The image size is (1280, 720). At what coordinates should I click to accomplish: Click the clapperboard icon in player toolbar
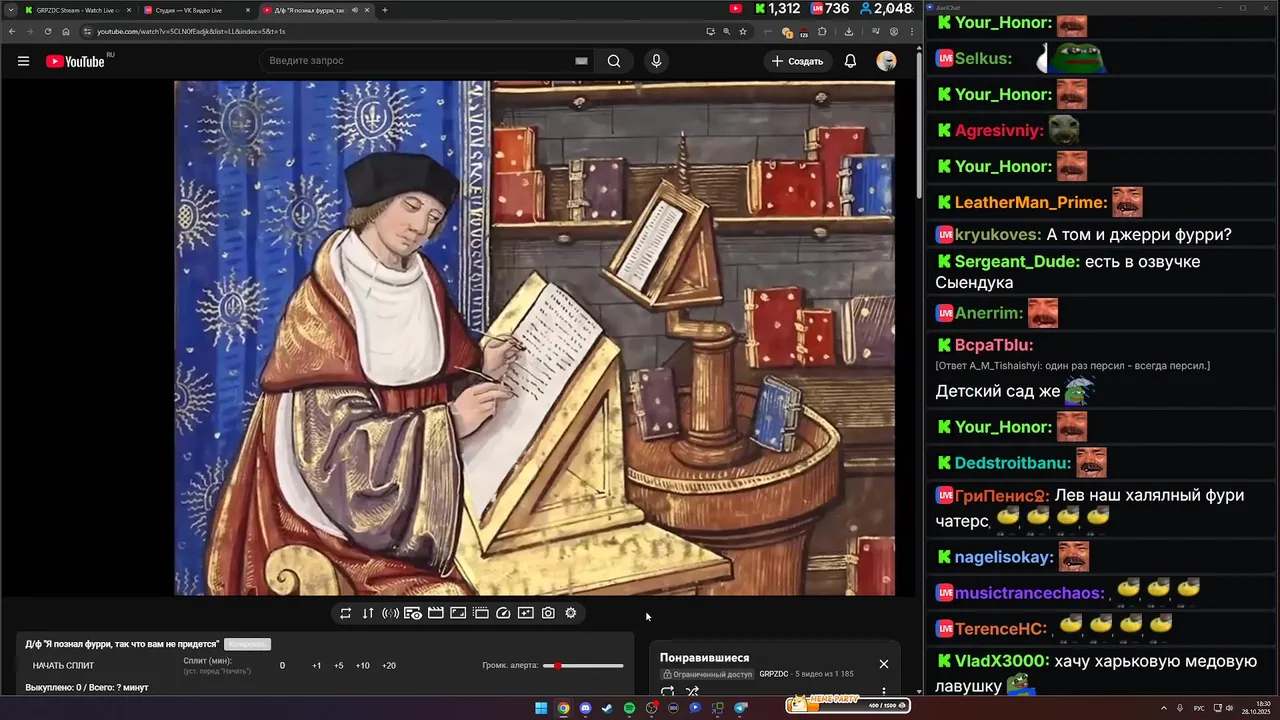(436, 613)
